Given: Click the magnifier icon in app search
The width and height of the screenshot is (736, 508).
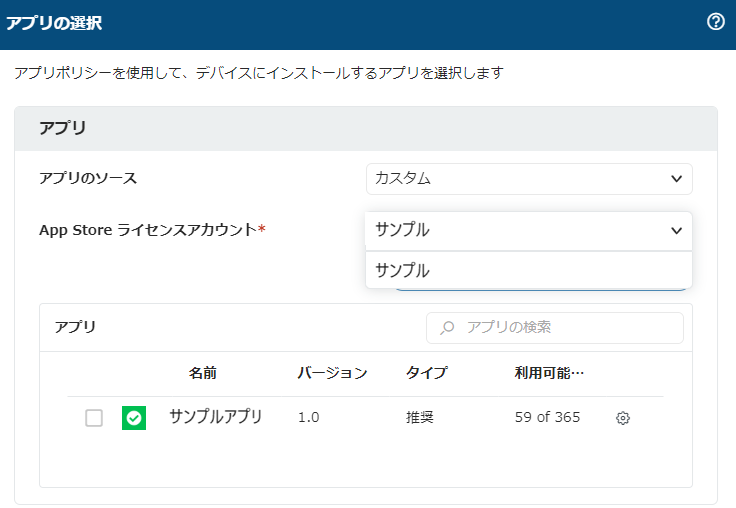Looking at the screenshot, I should [x=447, y=327].
